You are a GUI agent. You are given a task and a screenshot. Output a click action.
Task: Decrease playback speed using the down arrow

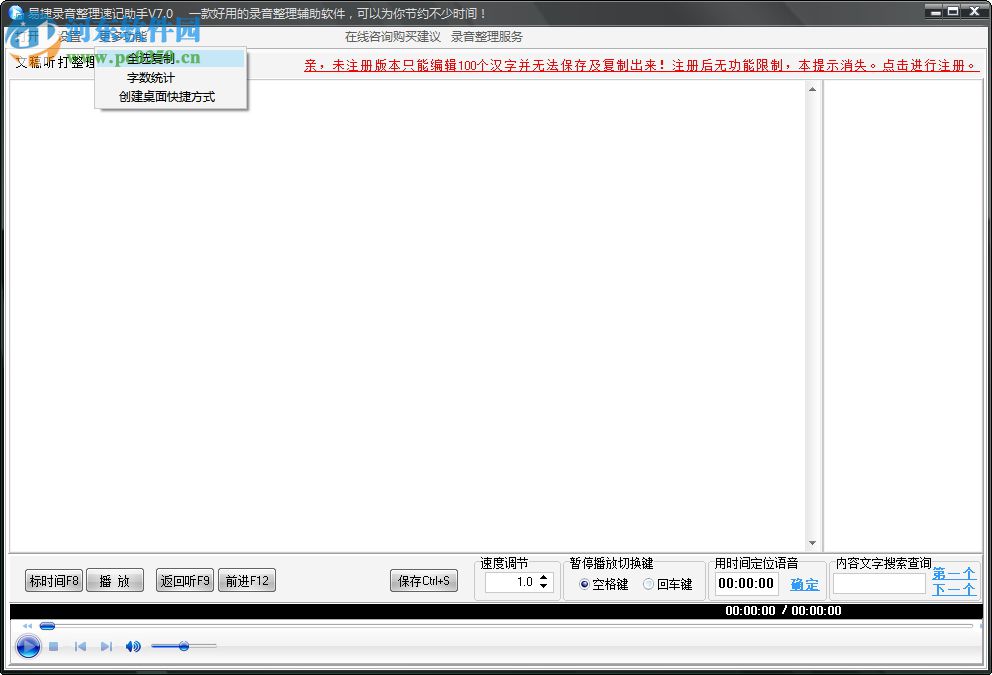pos(545,587)
